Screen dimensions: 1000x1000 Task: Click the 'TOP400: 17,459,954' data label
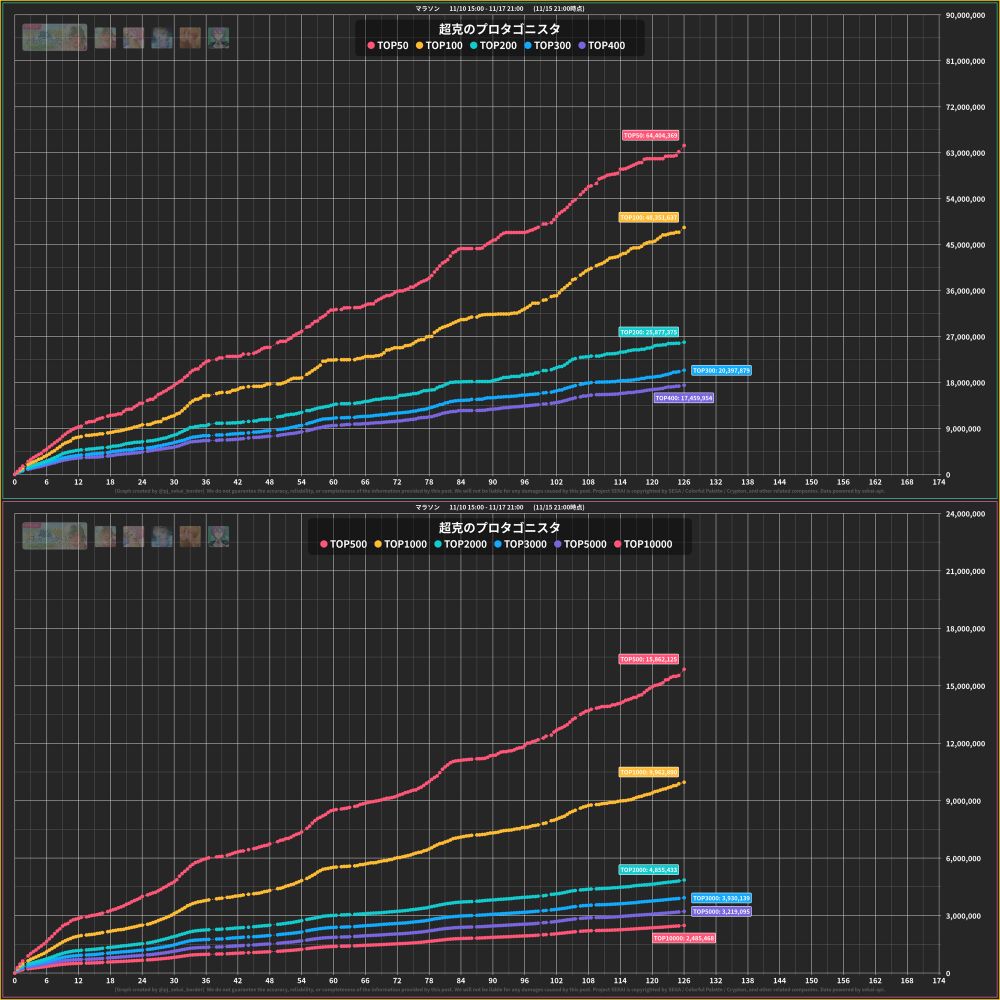[x=684, y=398]
